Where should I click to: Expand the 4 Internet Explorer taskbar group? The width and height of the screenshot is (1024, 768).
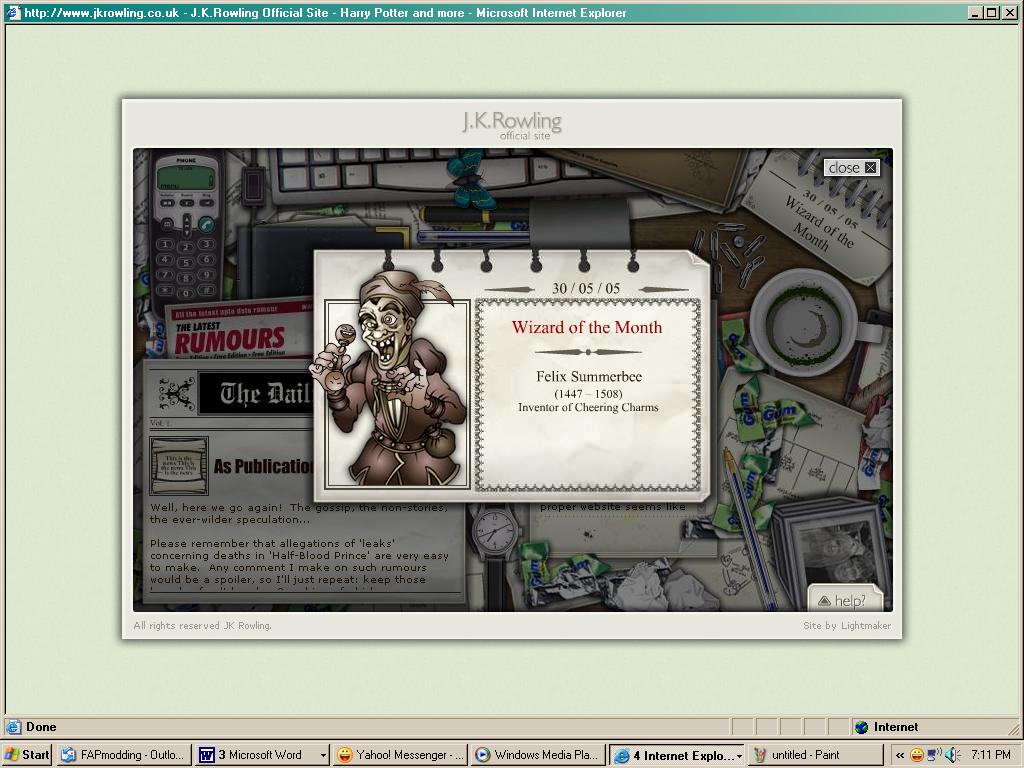coord(679,755)
